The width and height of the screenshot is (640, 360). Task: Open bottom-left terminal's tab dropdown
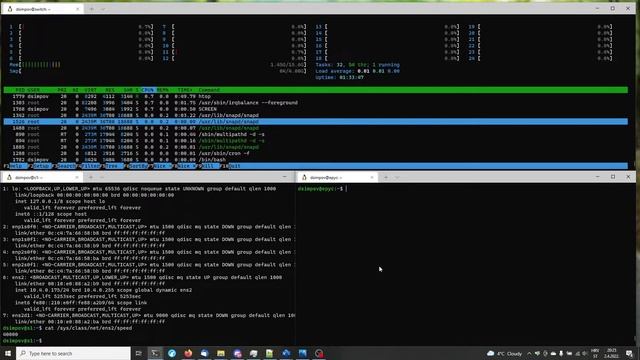point(102,177)
